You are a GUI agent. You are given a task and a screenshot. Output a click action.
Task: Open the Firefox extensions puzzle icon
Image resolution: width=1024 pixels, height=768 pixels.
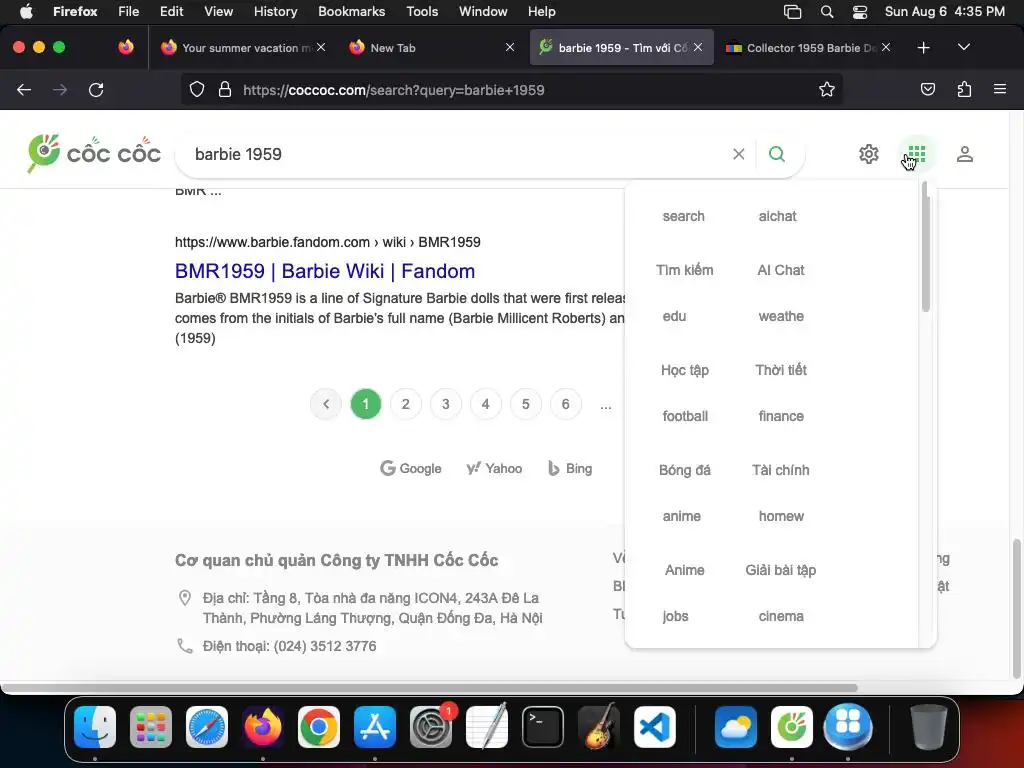pyautogui.click(x=964, y=89)
